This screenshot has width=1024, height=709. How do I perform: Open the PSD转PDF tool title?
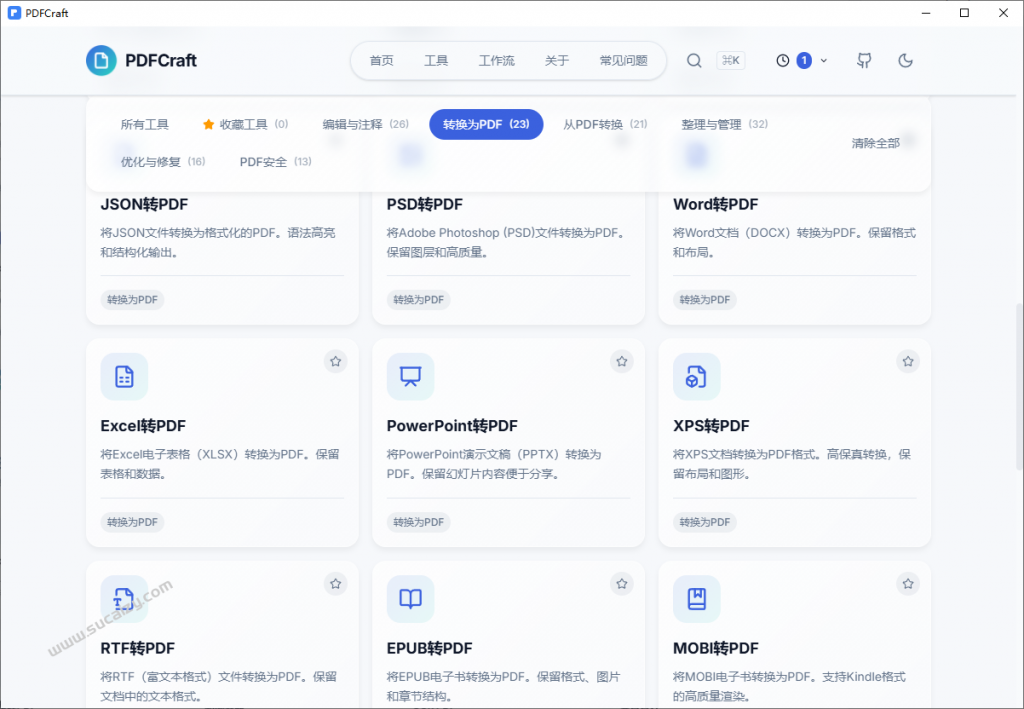tap(424, 204)
